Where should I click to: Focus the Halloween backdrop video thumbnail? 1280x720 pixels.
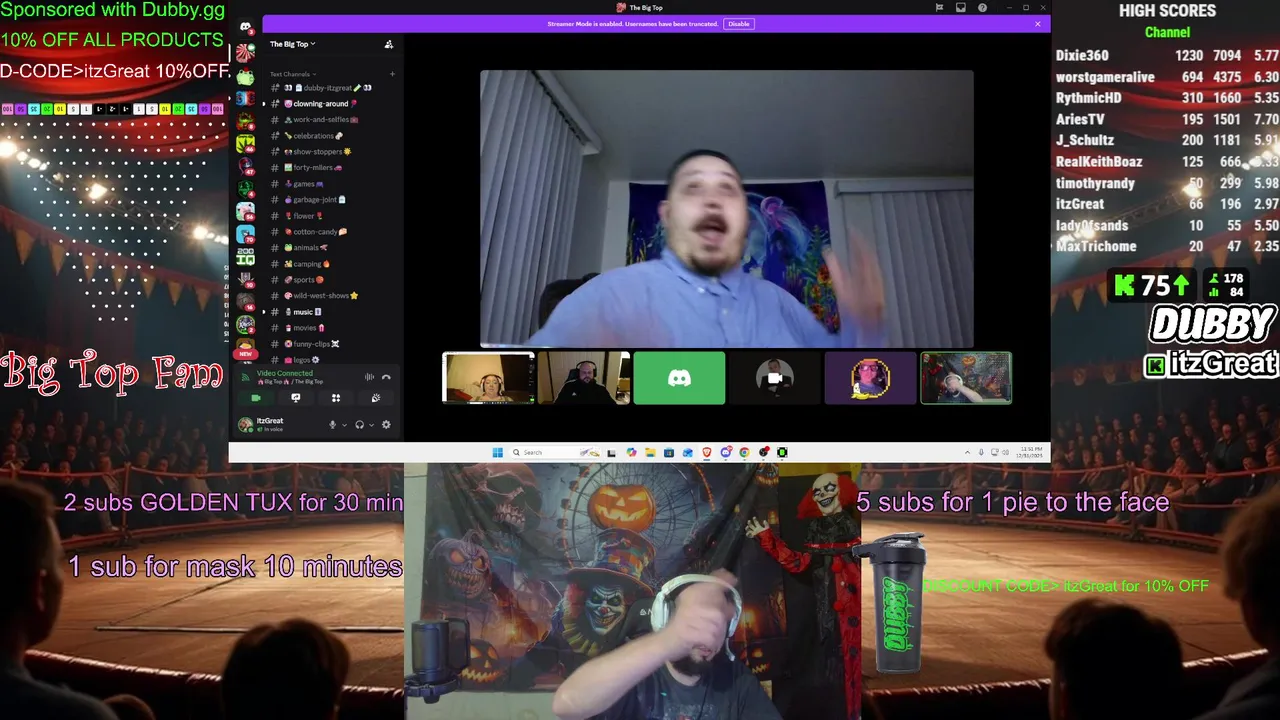[x=966, y=378]
